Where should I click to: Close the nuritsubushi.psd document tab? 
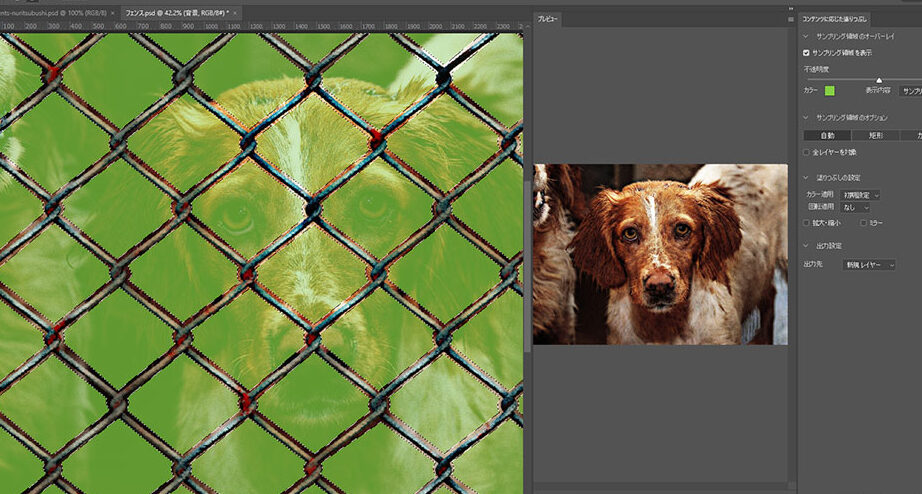tap(112, 12)
